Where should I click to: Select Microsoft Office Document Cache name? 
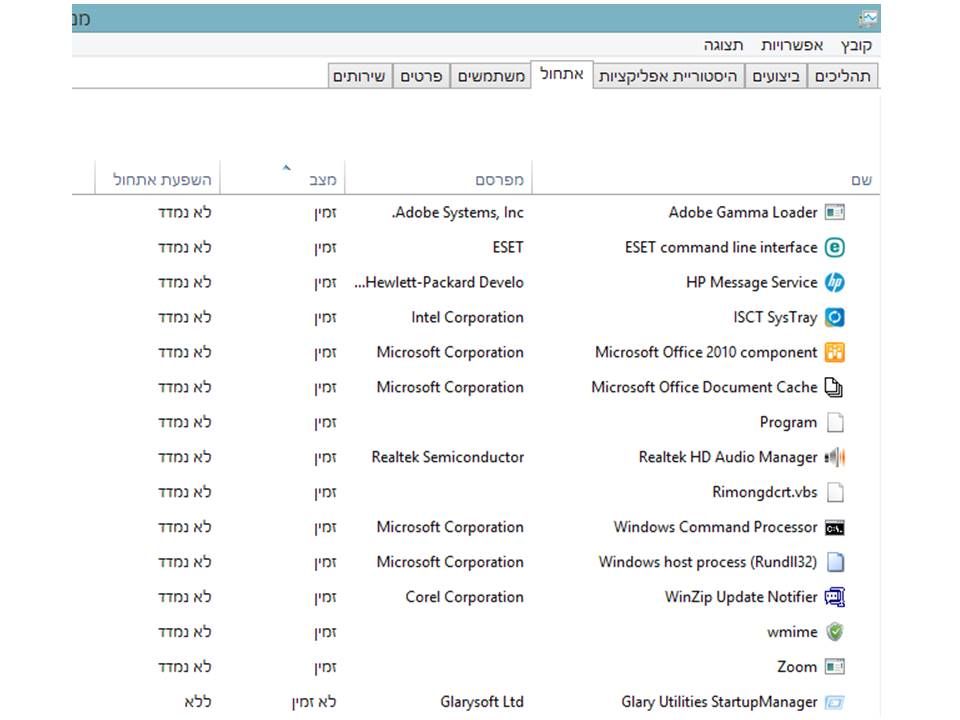pyautogui.click(x=704, y=387)
